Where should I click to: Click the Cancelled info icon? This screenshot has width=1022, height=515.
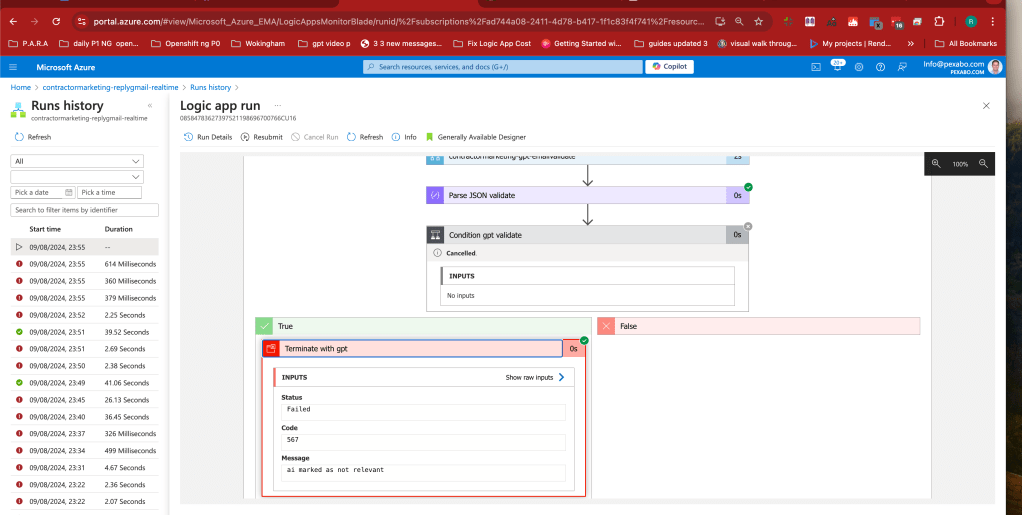(x=437, y=253)
